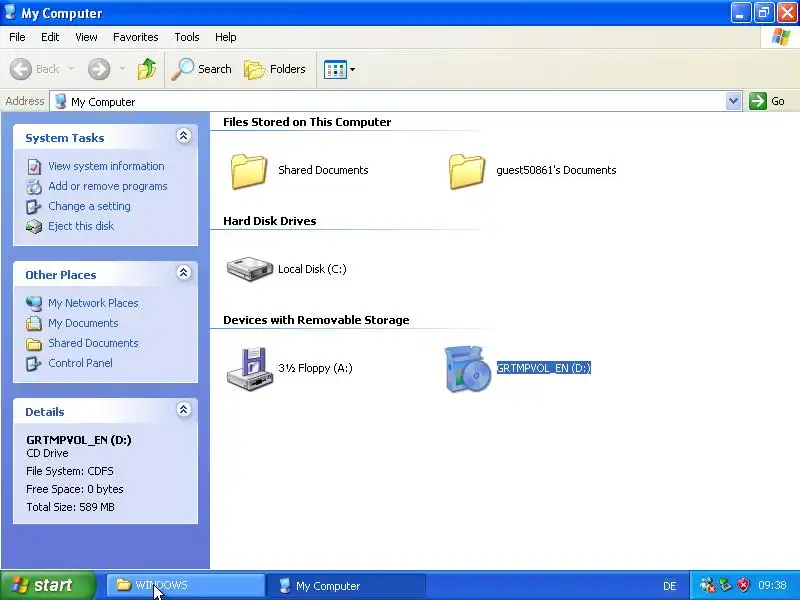Viewport: 800px width, 600px height.
Task: Select guest50861's Documents folder icon
Action: pos(467,171)
